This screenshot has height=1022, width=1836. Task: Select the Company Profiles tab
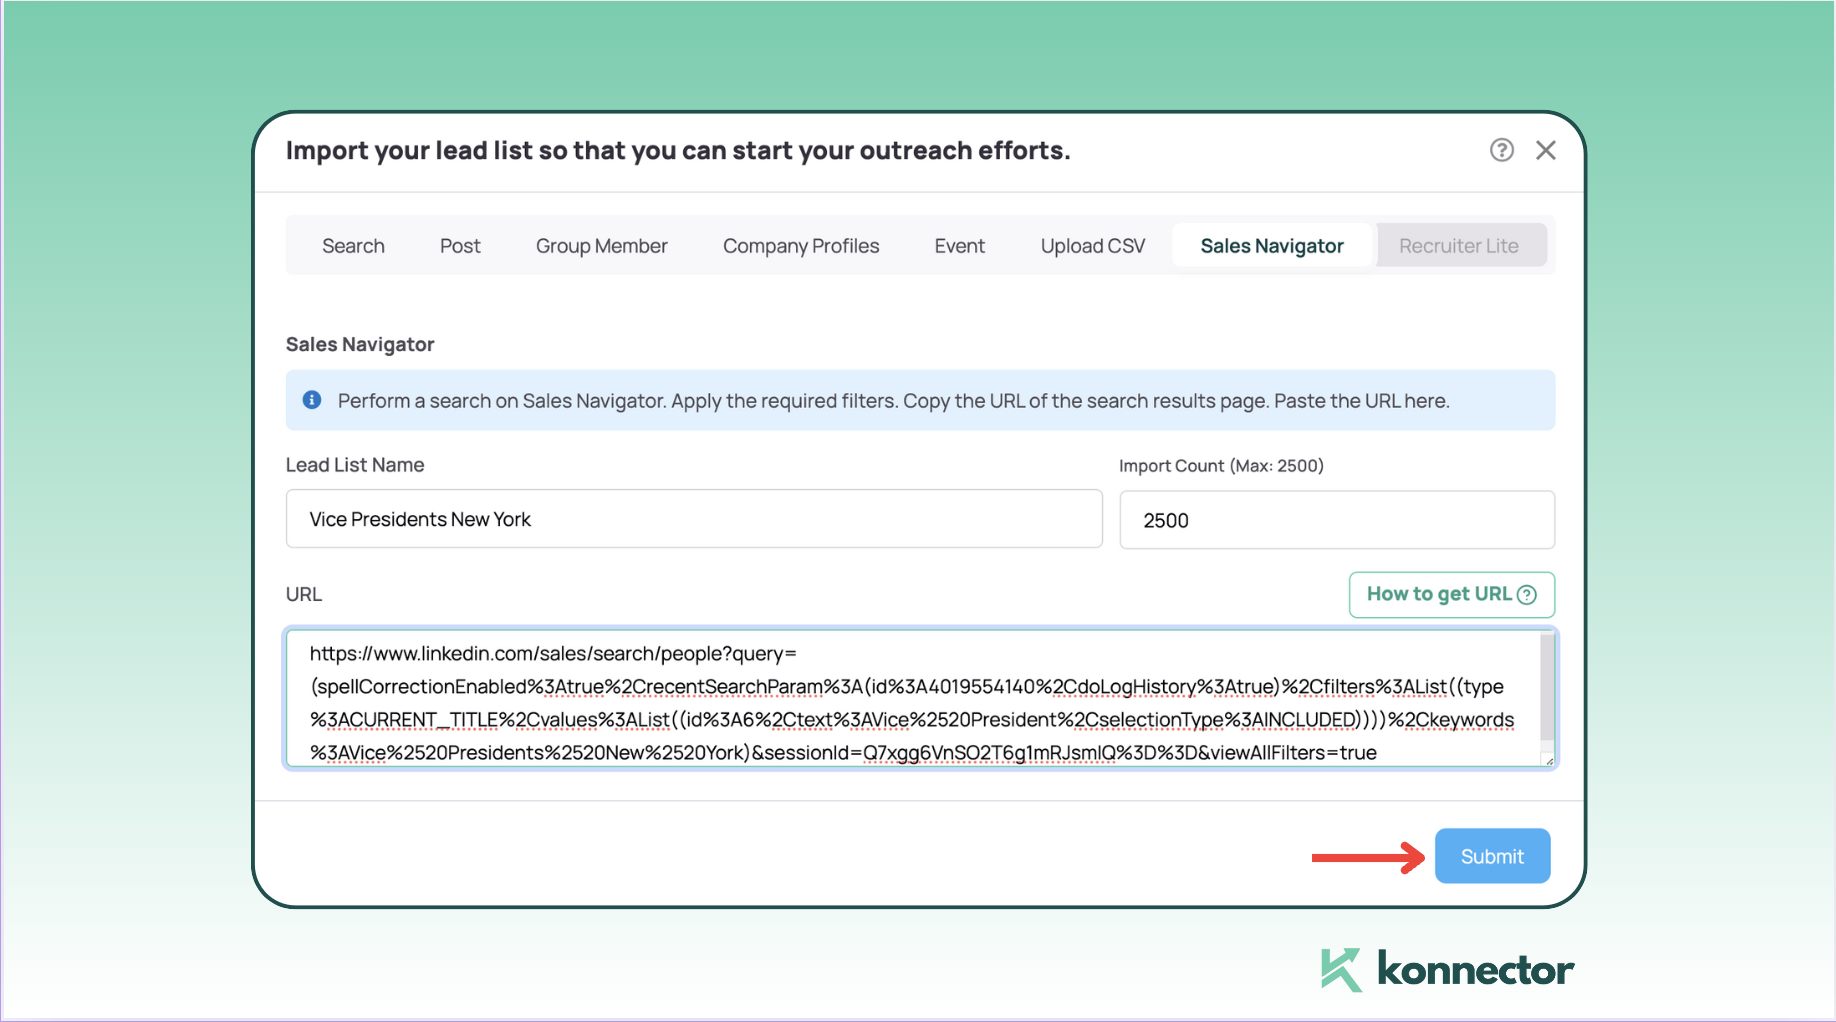[801, 246]
